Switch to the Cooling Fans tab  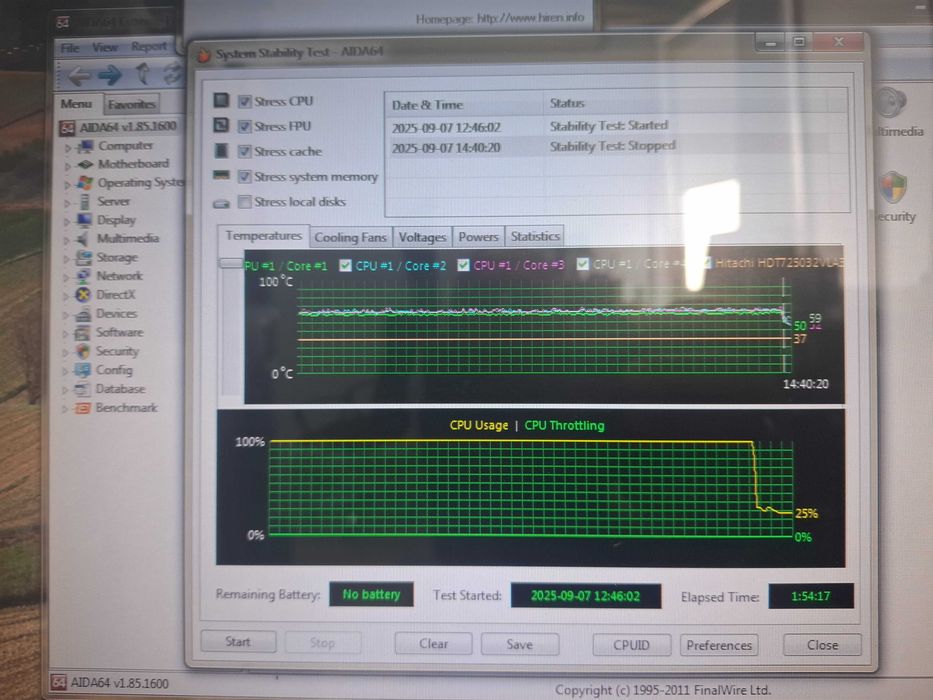(350, 237)
